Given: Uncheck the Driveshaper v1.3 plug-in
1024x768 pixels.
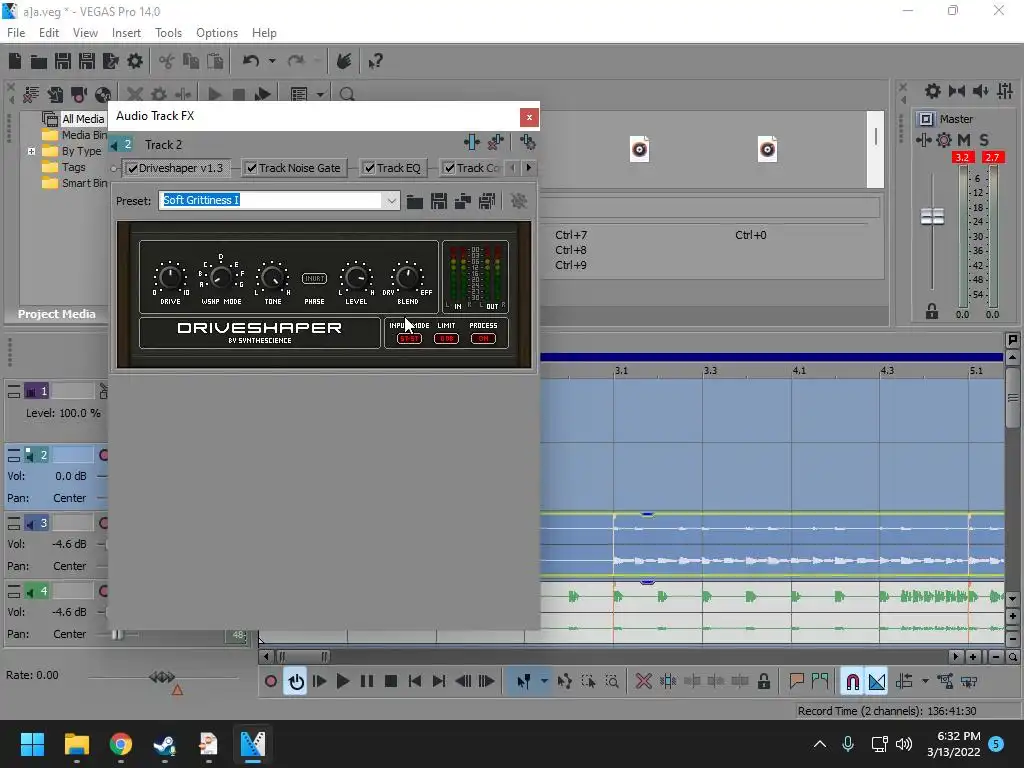Looking at the screenshot, I should 133,168.
